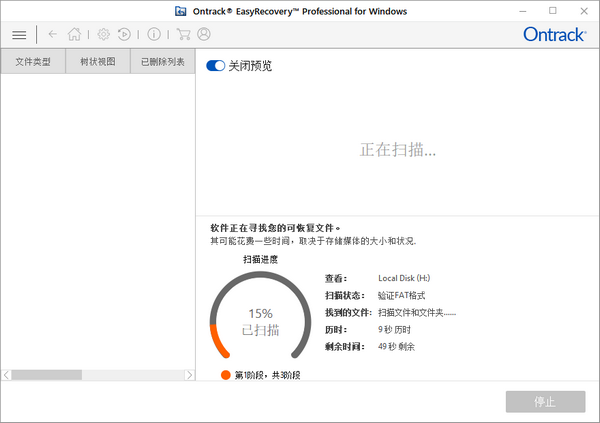Click the '扫描进度' heading
This screenshot has width=600, height=423.
point(260,260)
